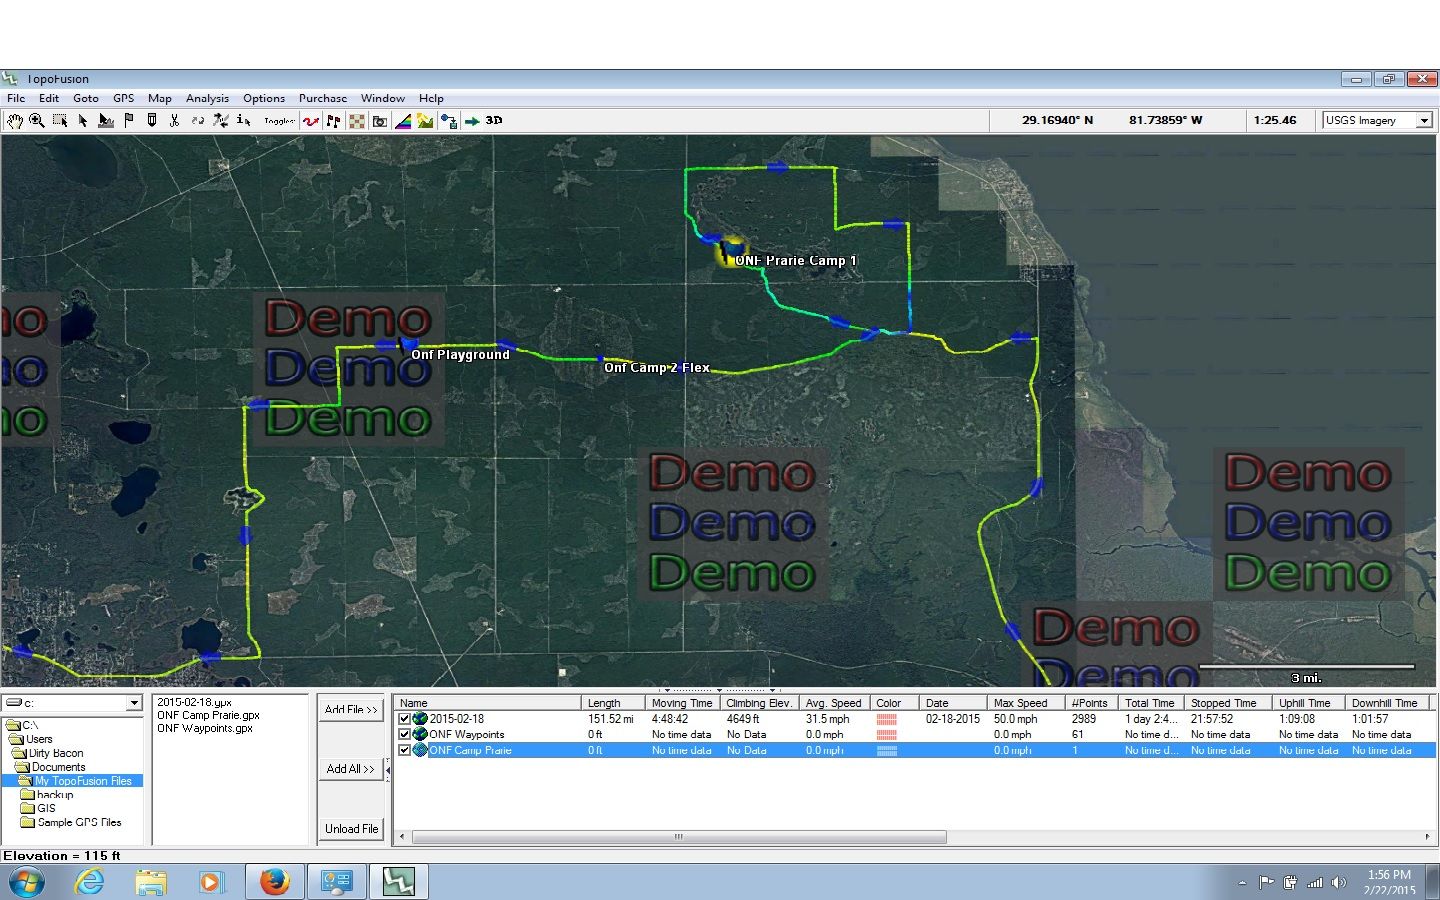
Task: Select the zoom magnifier tool
Action: pyautogui.click(x=37, y=121)
